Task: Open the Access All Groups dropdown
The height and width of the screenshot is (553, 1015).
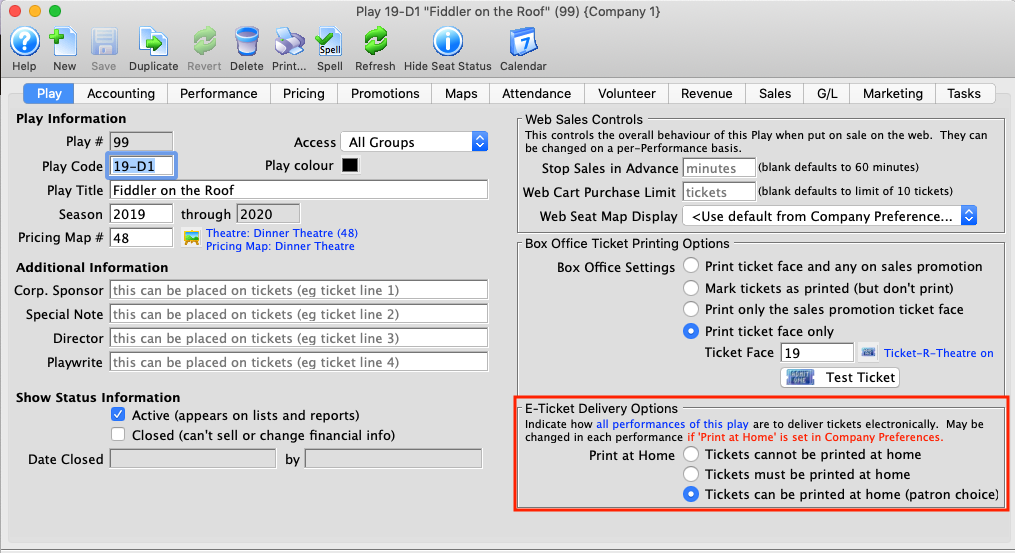Action: (414, 142)
